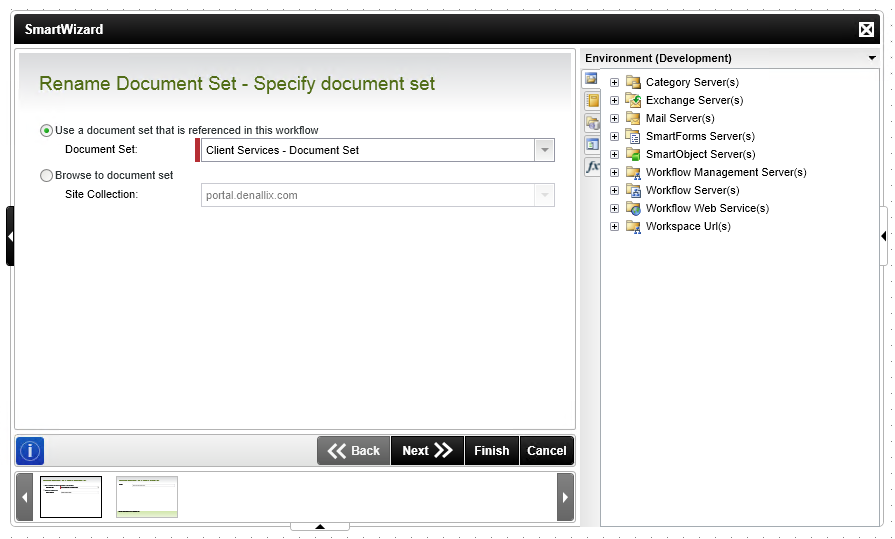Image resolution: width=895 pixels, height=539 pixels.
Task: Open the yellow notebook browser tab
Action: click(592, 100)
